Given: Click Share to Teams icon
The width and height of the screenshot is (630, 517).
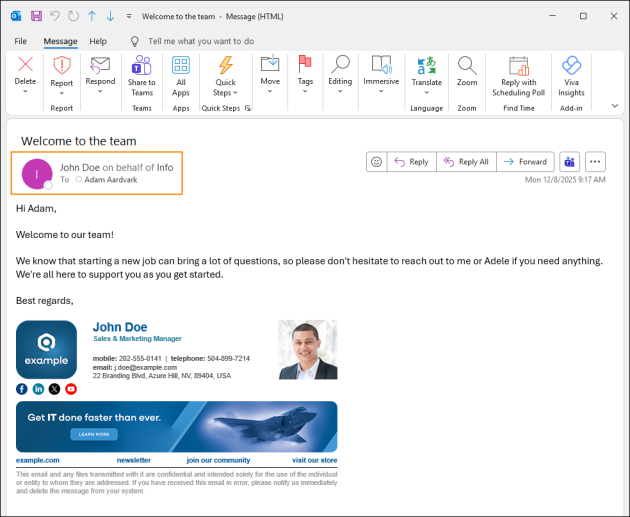Looking at the screenshot, I should (x=141, y=65).
